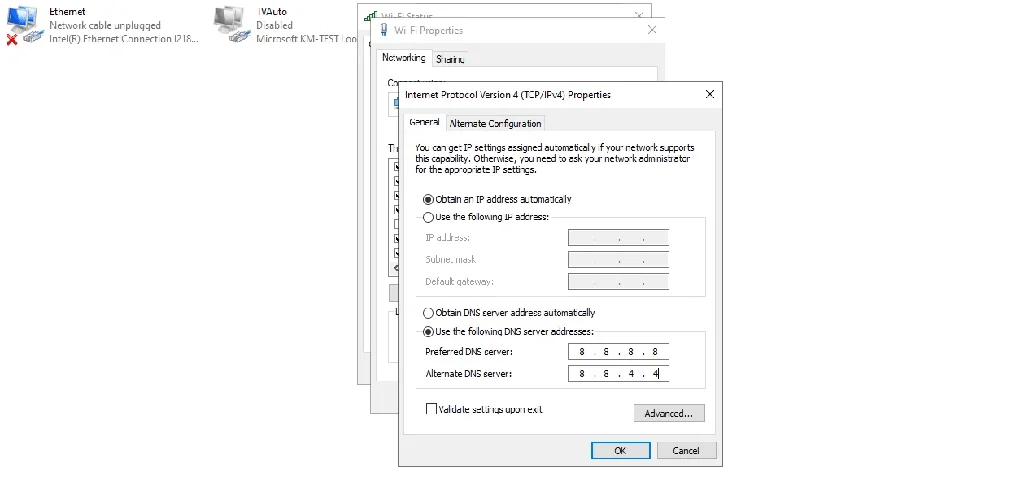Click the Wi-Fi Properties title bar icon
This screenshot has width=1024, height=500.
click(383, 30)
